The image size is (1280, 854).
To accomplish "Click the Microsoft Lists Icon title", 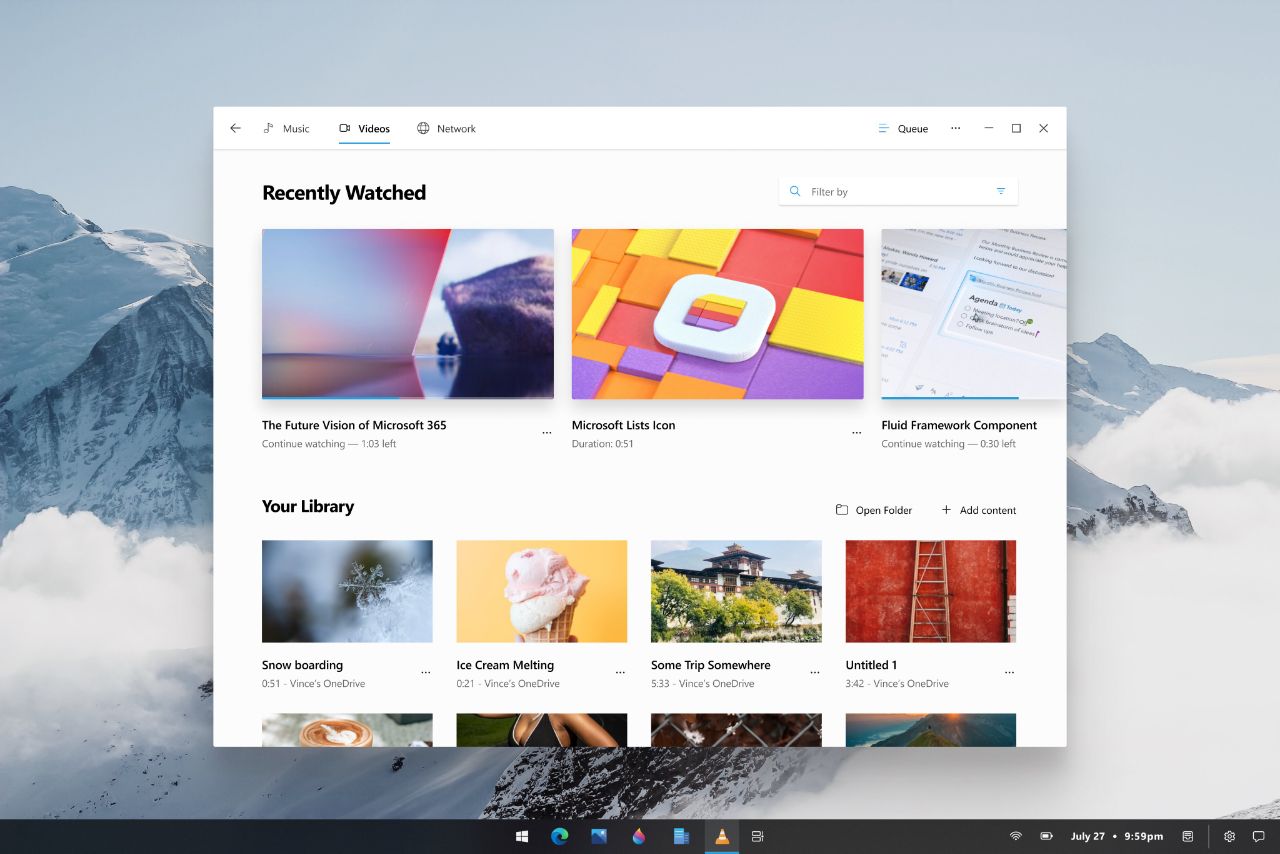I will pos(623,425).
